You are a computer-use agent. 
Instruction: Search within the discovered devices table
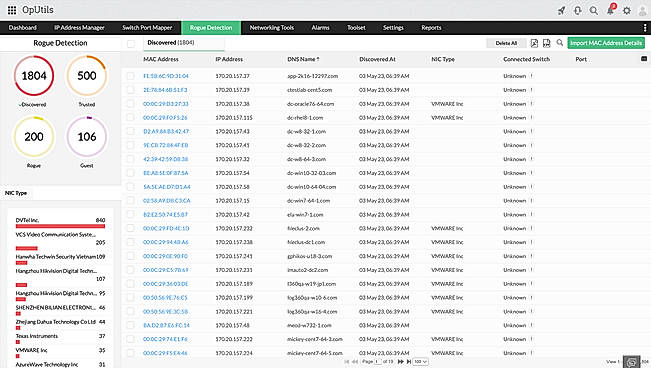pyautogui.click(x=560, y=42)
